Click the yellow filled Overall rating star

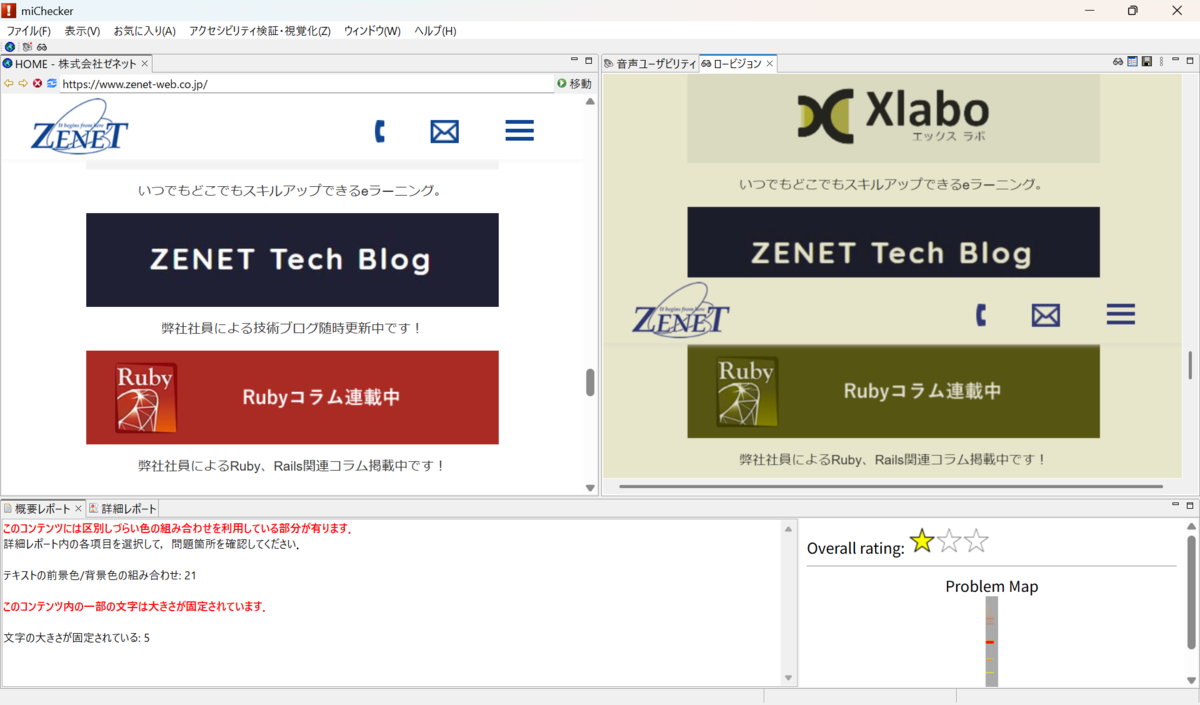tap(922, 542)
